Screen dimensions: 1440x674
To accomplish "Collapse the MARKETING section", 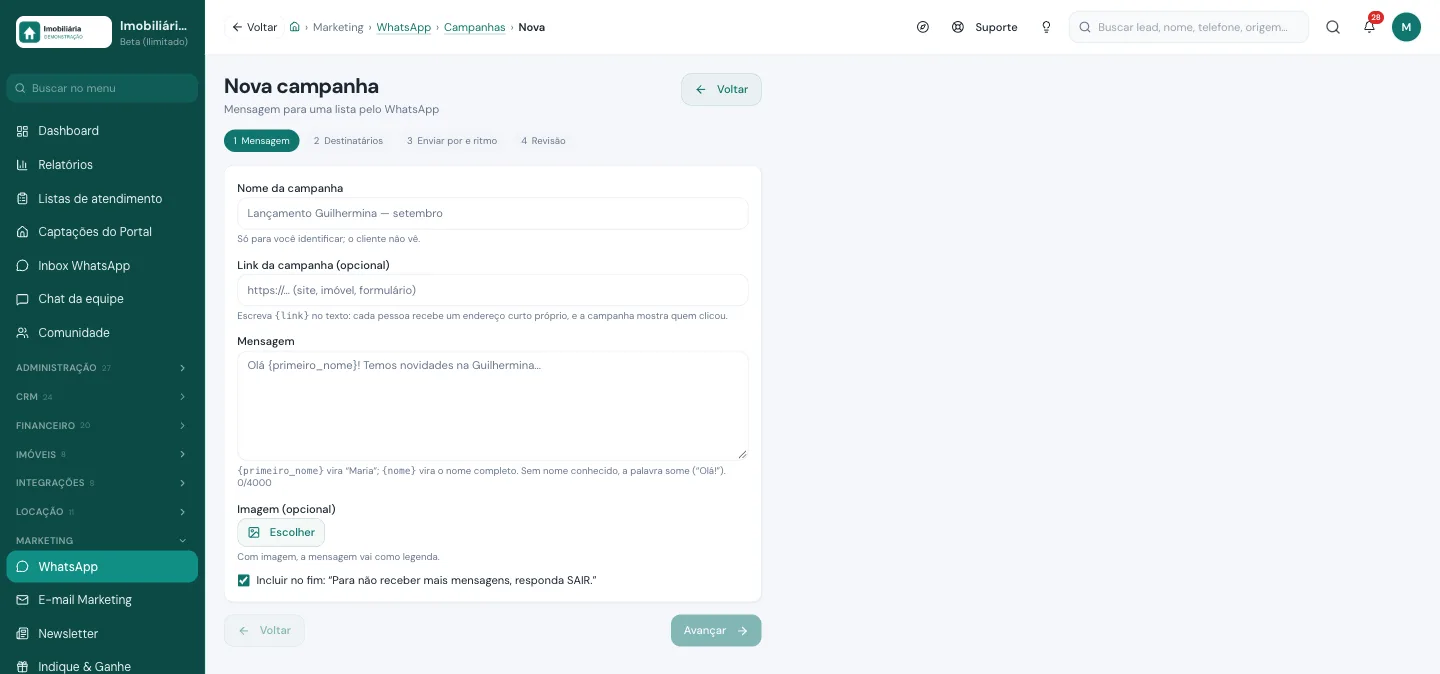I will click(x=102, y=541).
